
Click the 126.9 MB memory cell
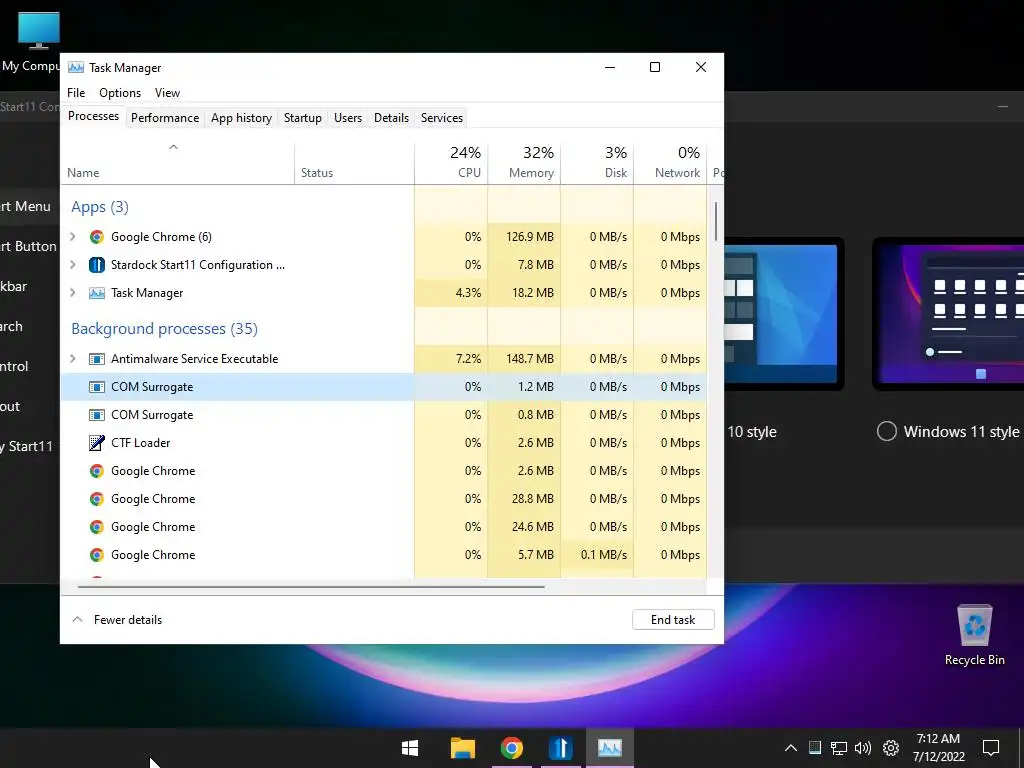point(524,236)
